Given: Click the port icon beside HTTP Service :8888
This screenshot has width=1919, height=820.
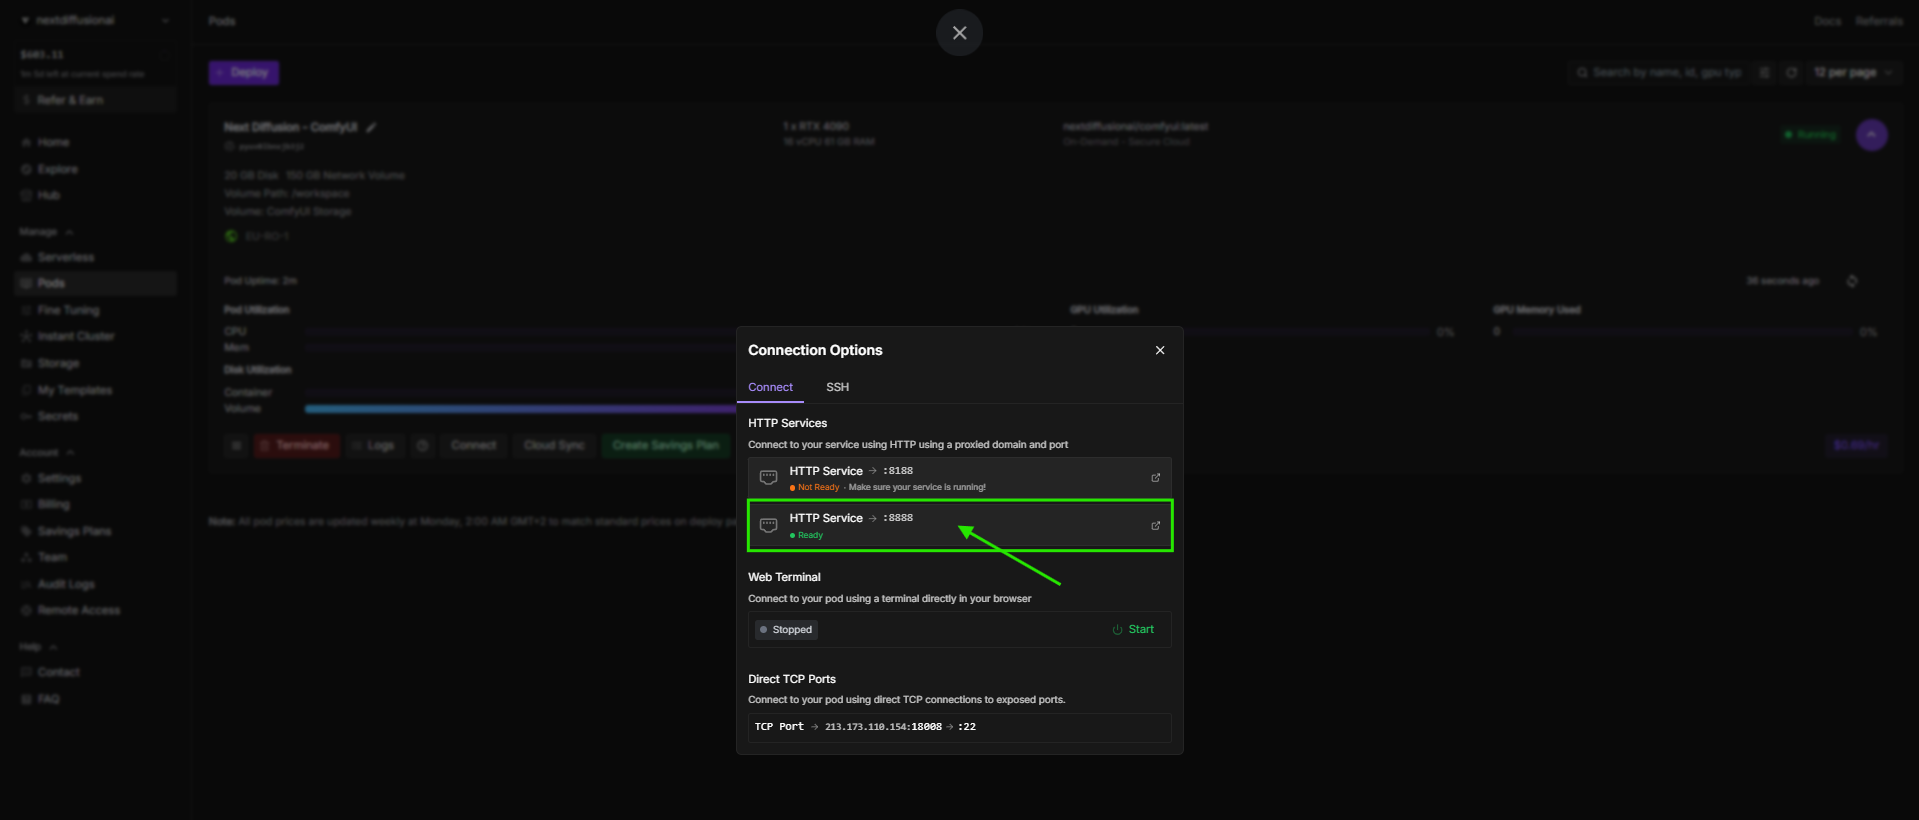Looking at the screenshot, I should pyautogui.click(x=768, y=526).
